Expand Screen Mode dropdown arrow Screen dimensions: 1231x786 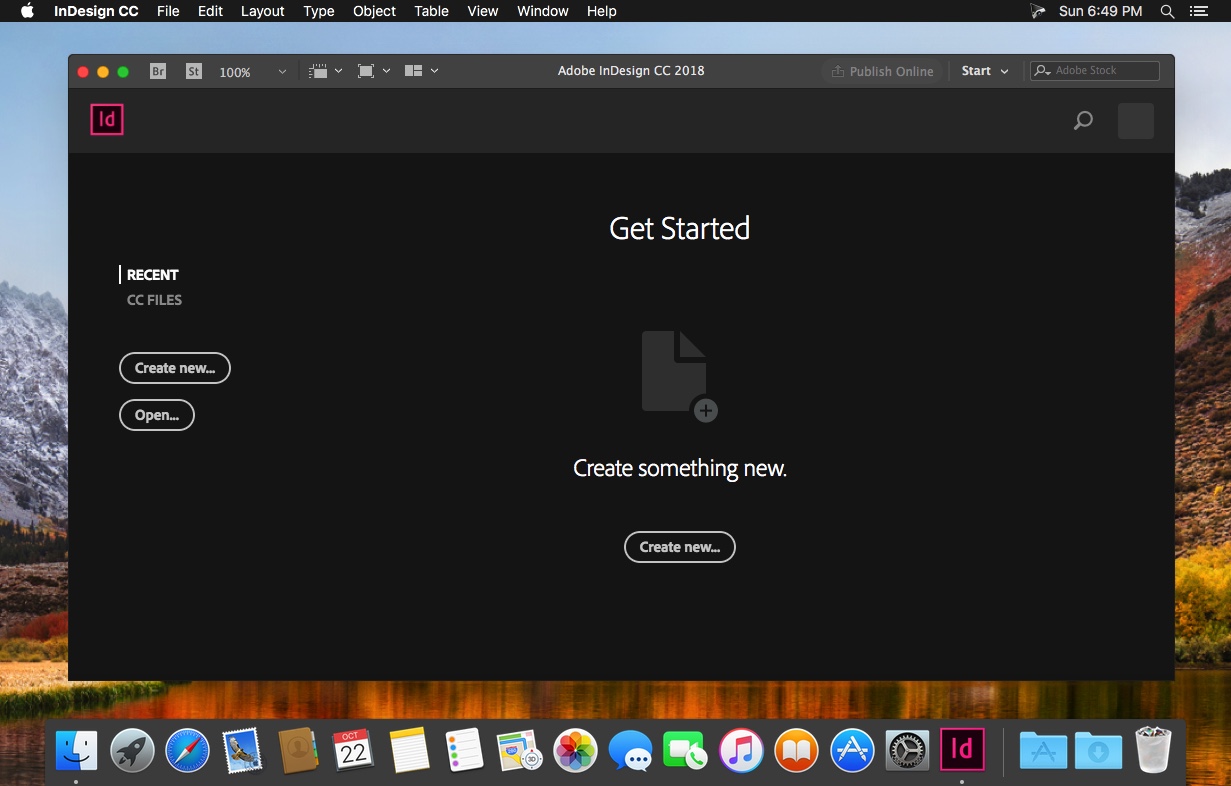pos(386,71)
